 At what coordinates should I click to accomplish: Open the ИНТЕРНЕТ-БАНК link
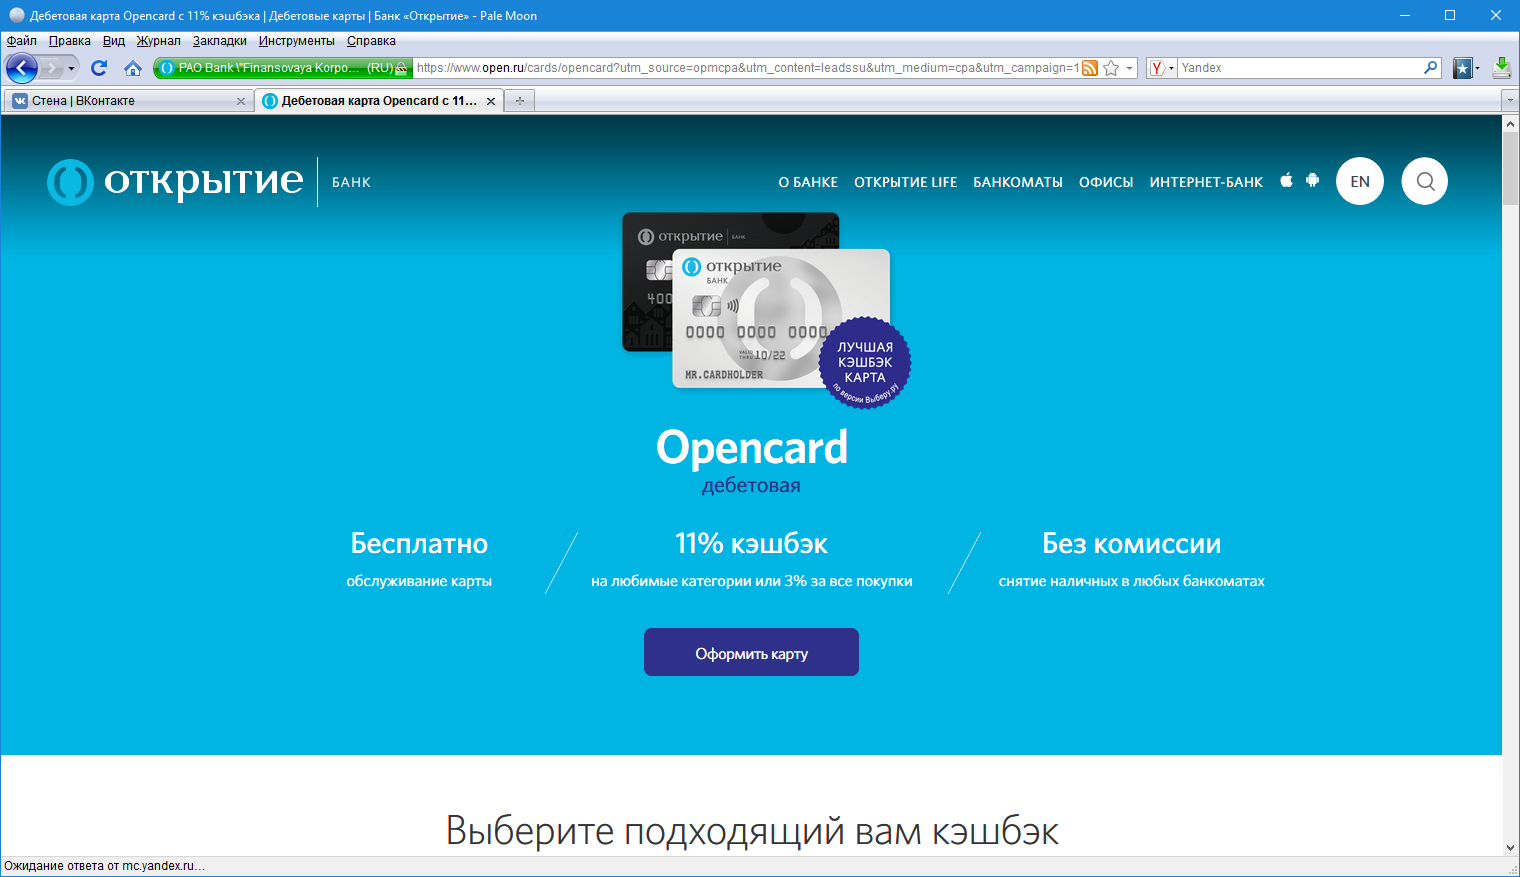point(1206,182)
